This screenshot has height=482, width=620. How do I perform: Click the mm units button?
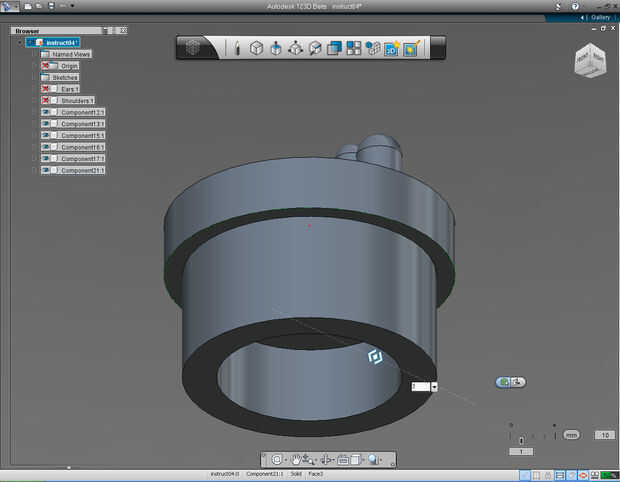(x=571, y=435)
